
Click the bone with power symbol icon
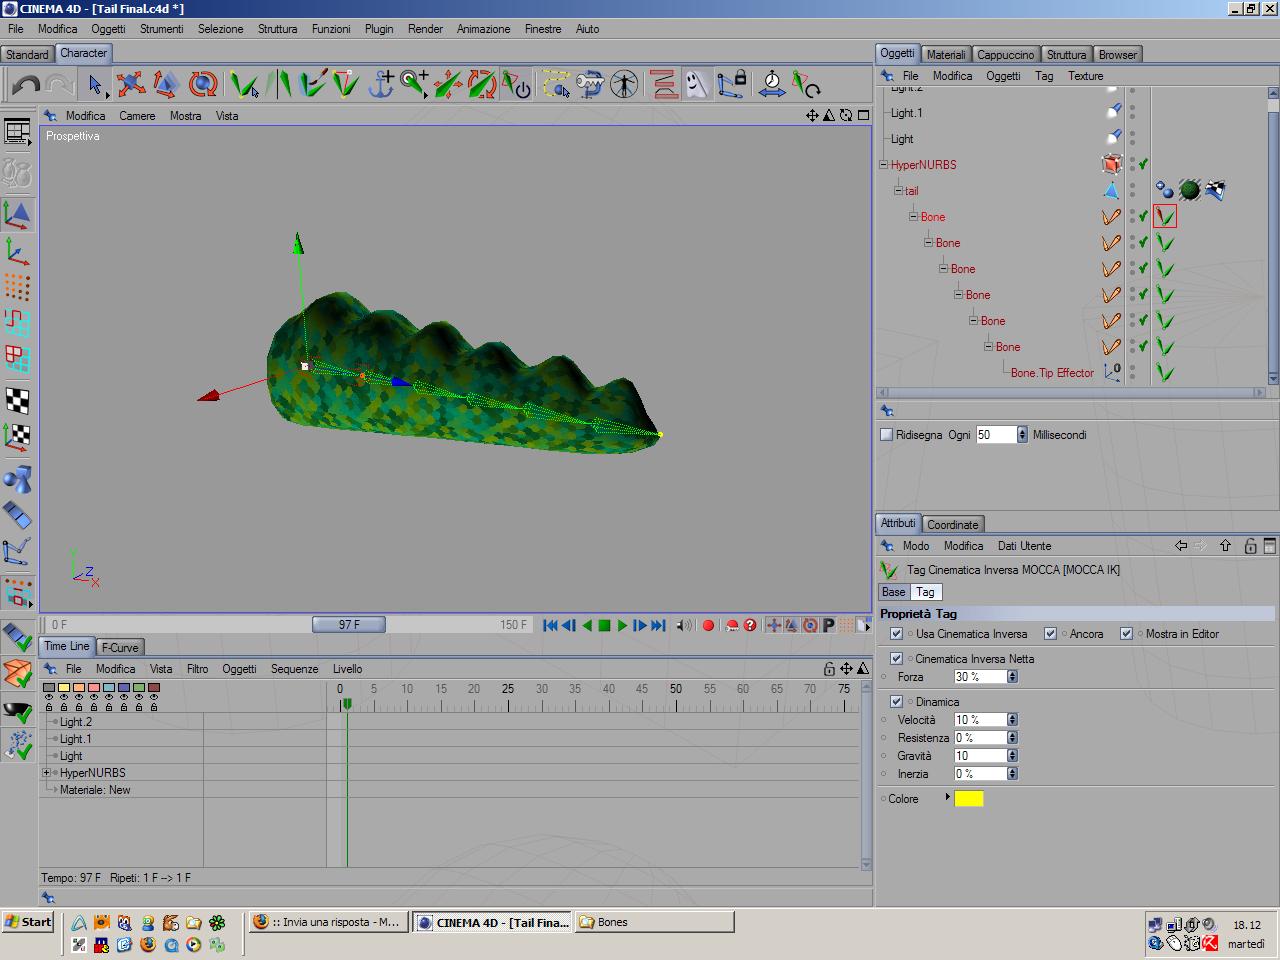pyautogui.click(x=516, y=84)
